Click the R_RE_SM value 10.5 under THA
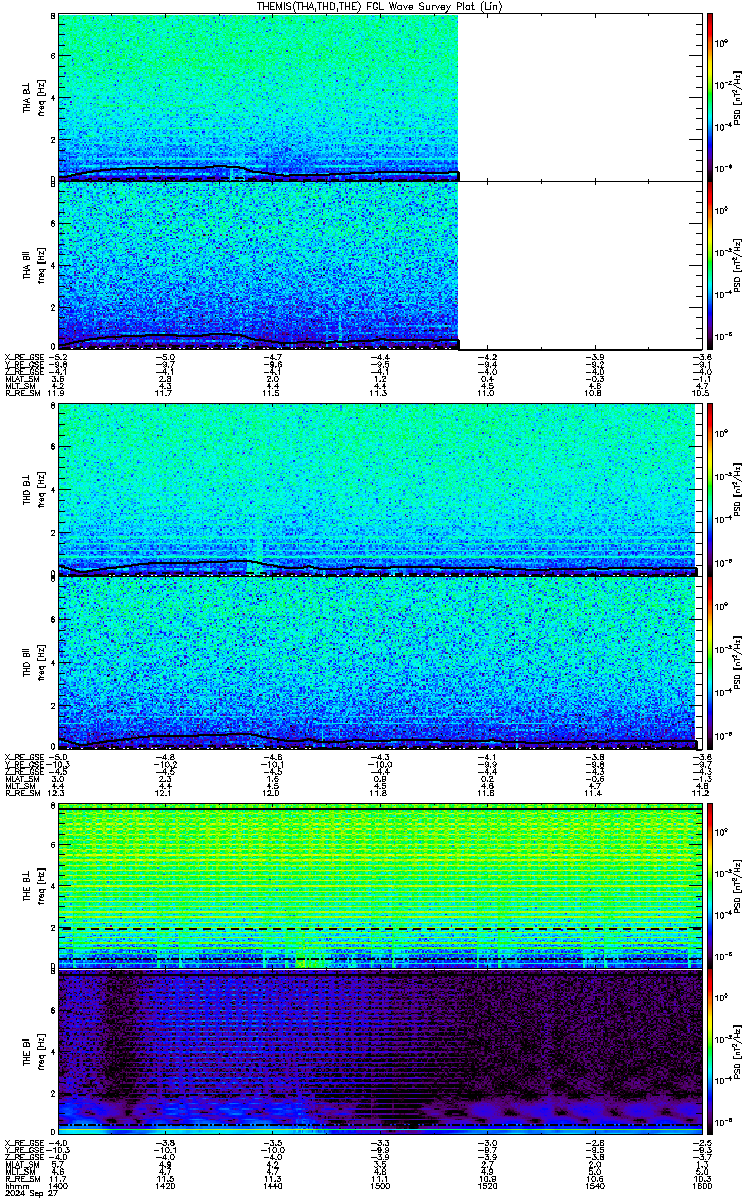 pyautogui.click(x=703, y=394)
